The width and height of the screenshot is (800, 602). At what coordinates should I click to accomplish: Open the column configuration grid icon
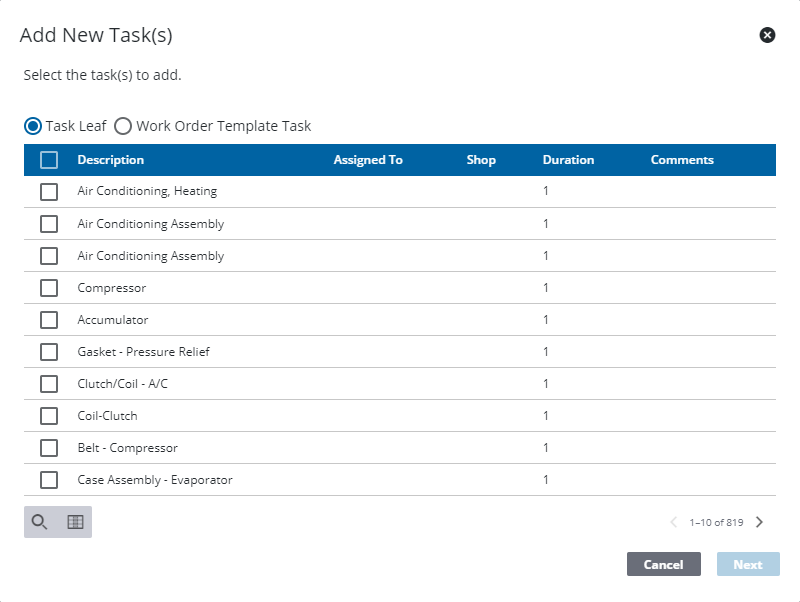(x=75, y=521)
